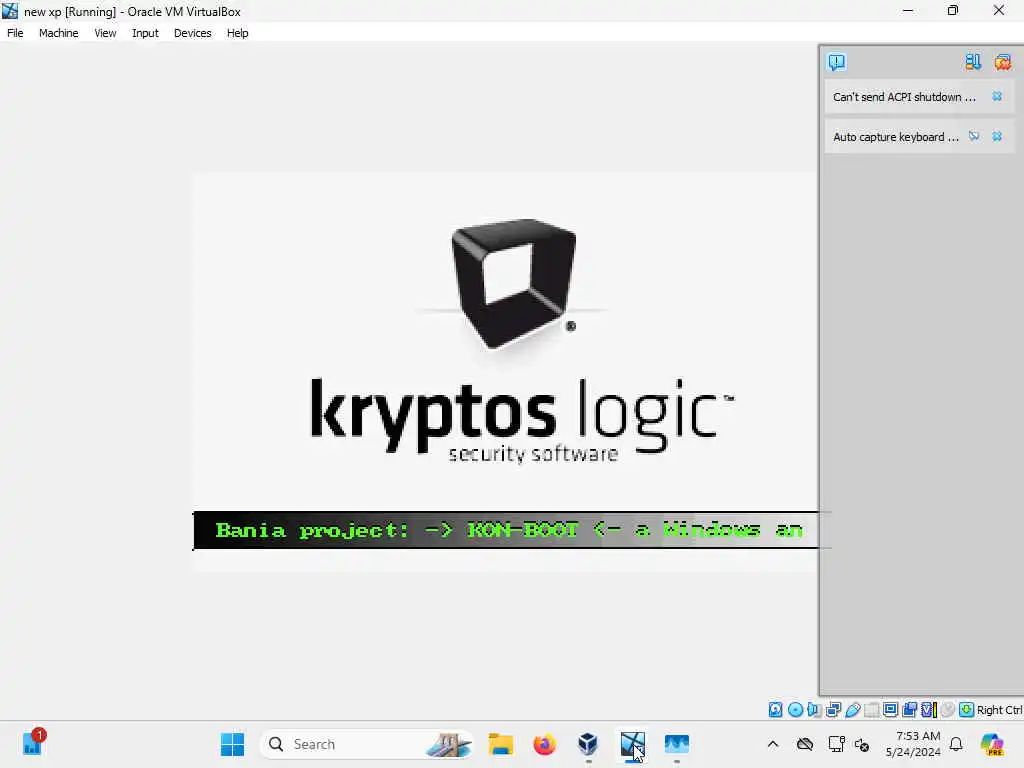Open the Machine menu
Image resolution: width=1024 pixels, height=768 pixels.
point(58,33)
